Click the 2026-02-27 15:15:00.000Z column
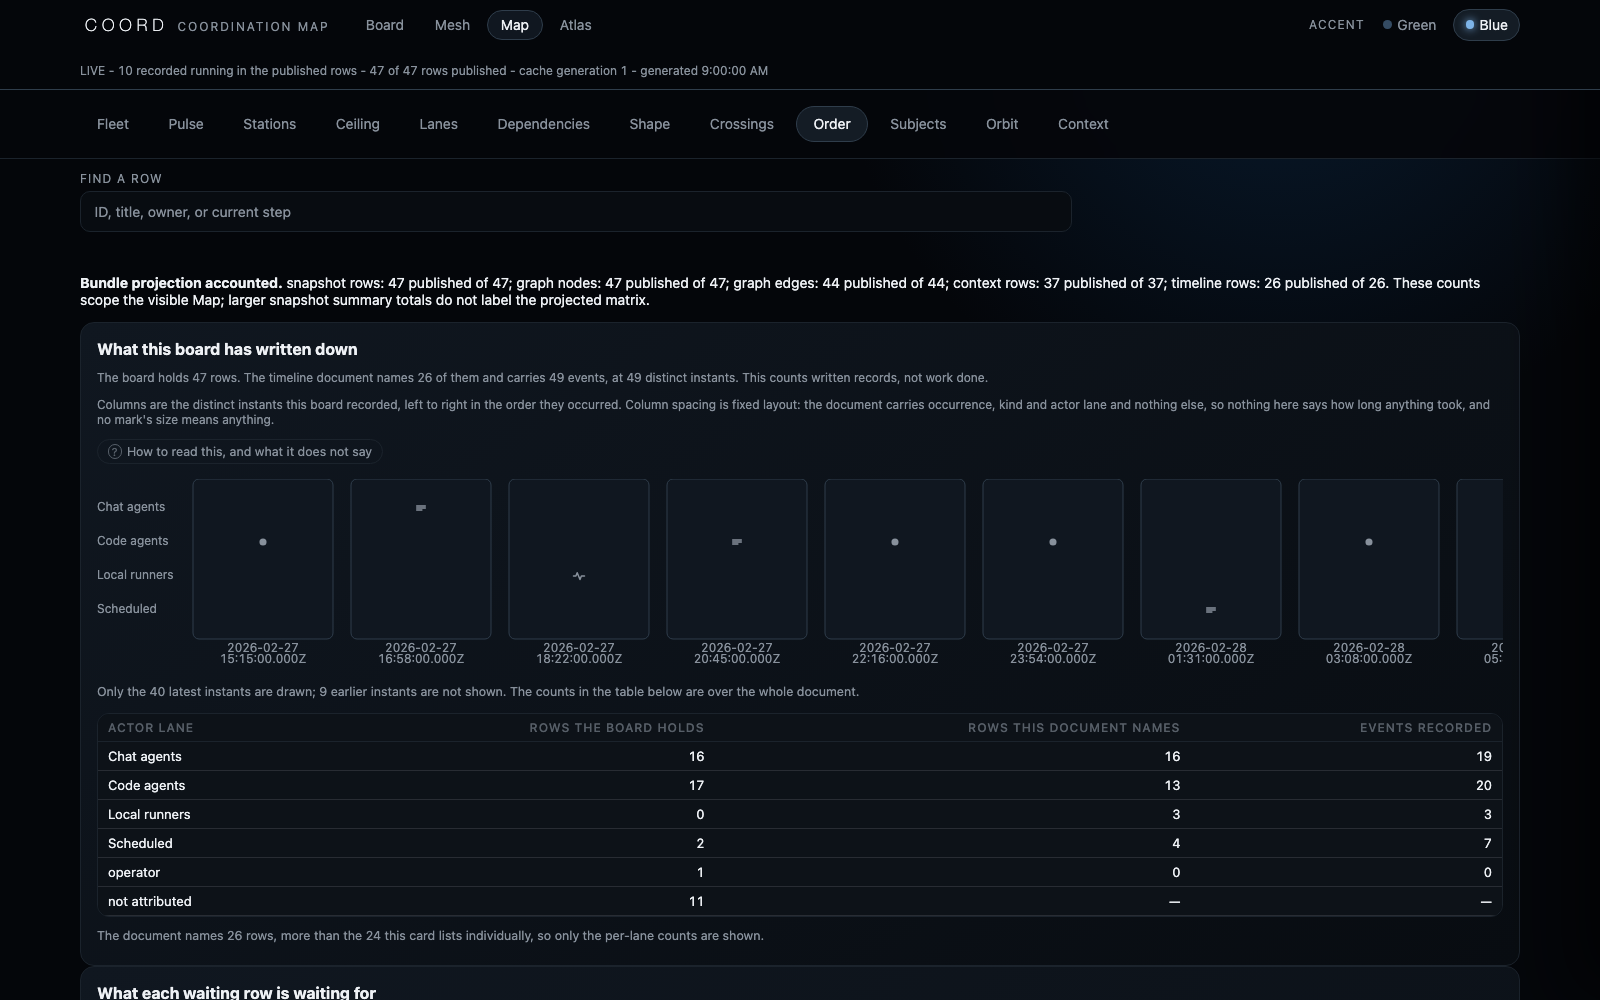The height and width of the screenshot is (1000, 1600). pyautogui.click(x=263, y=559)
